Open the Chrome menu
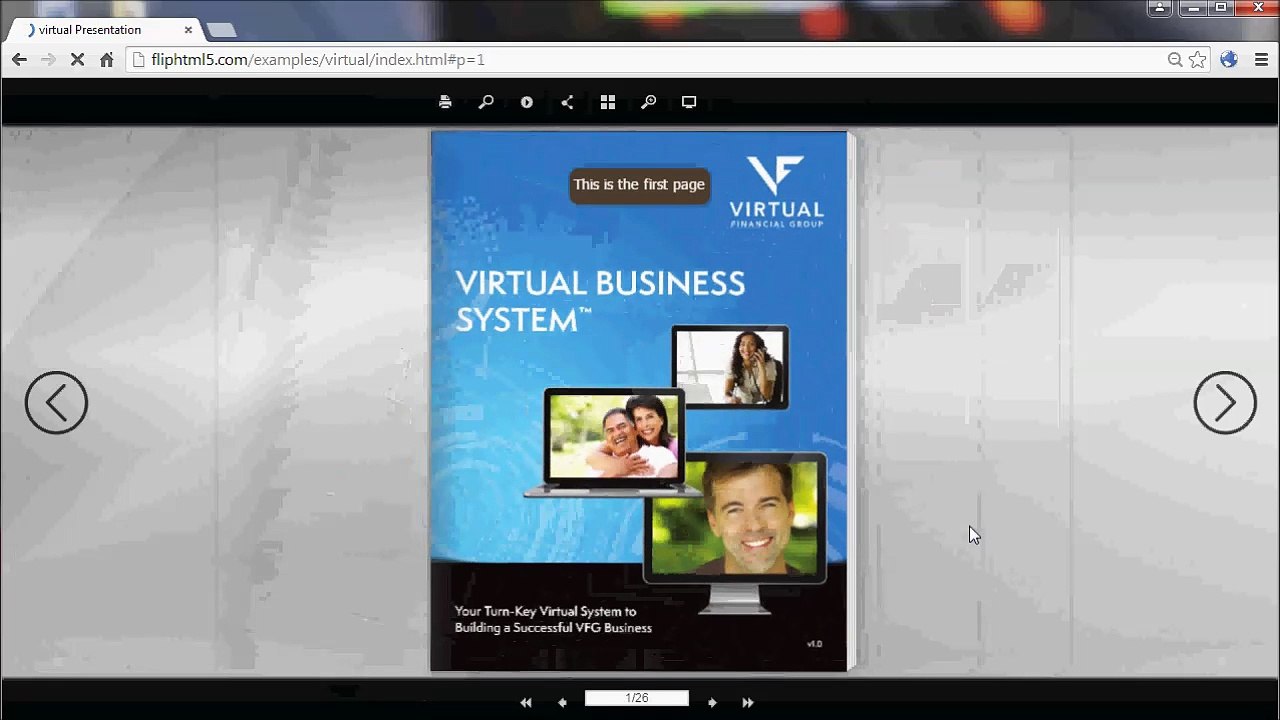 click(x=1261, y=60)
